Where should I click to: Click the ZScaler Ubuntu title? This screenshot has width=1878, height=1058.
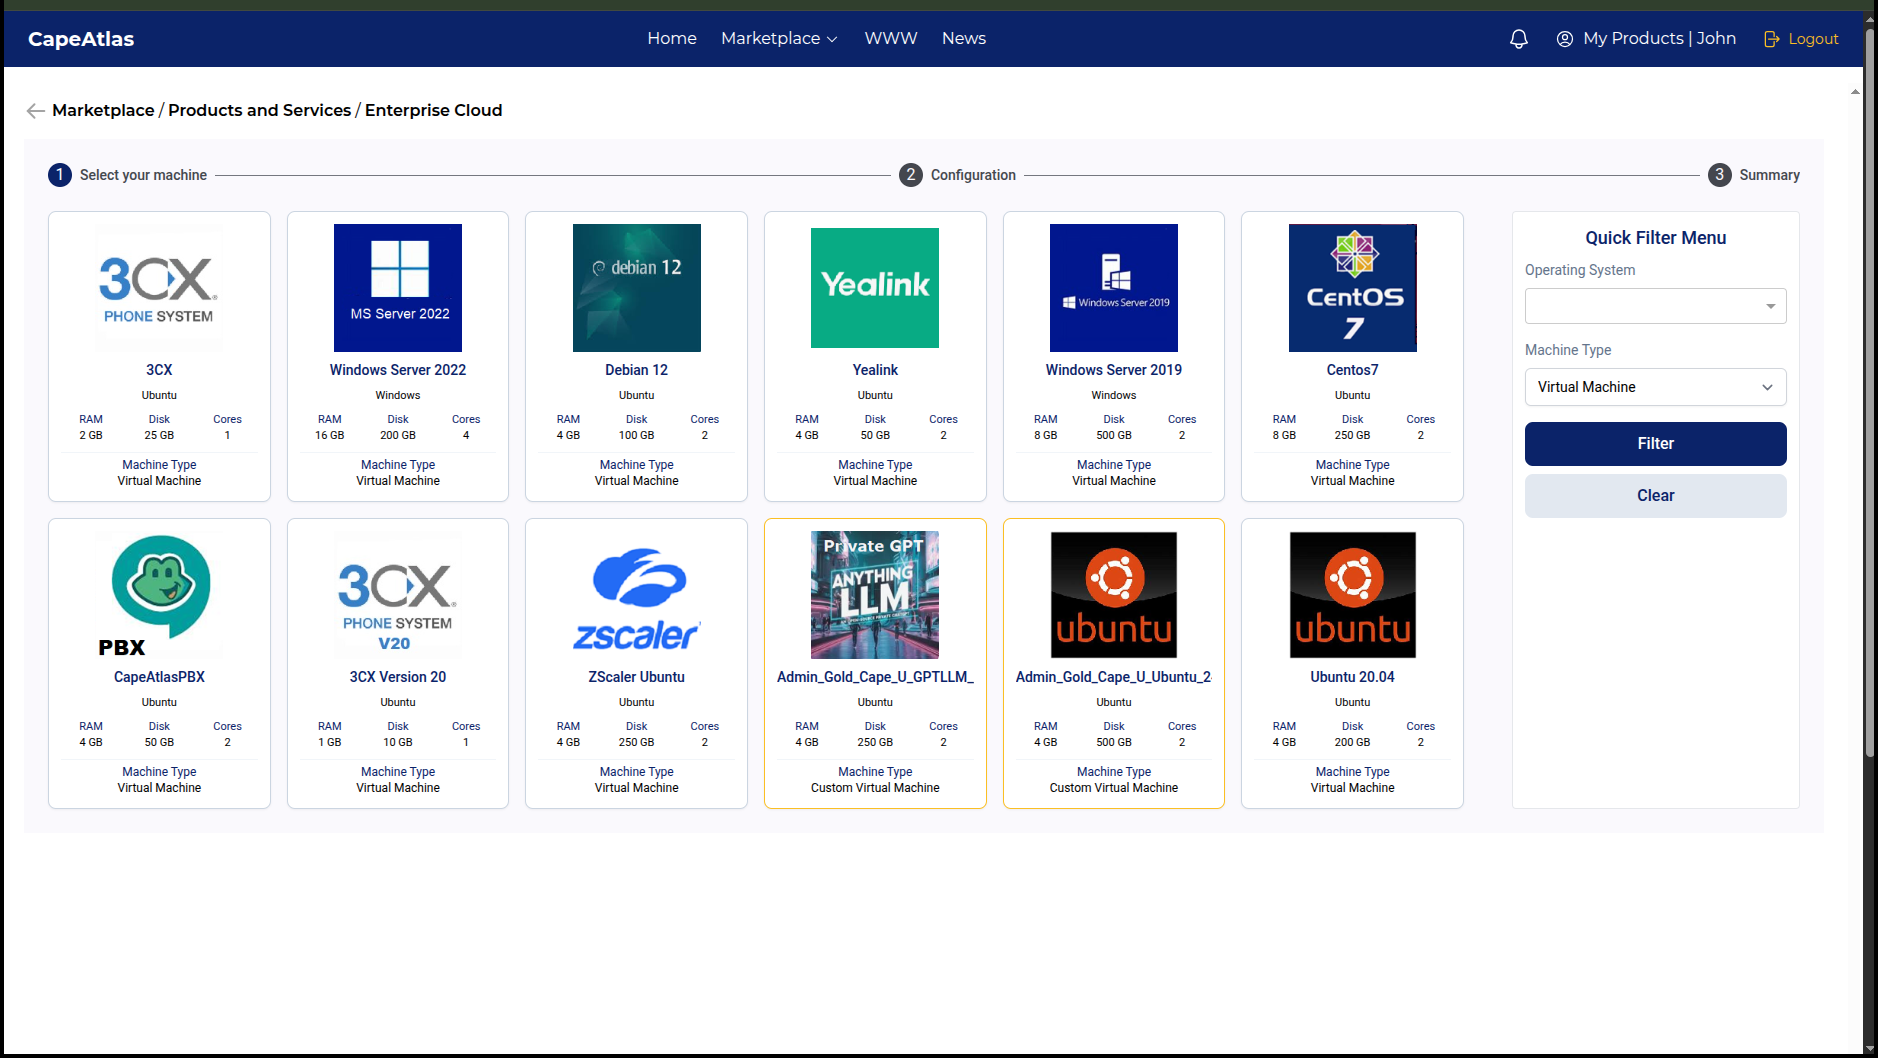click(x=637, y=677)
